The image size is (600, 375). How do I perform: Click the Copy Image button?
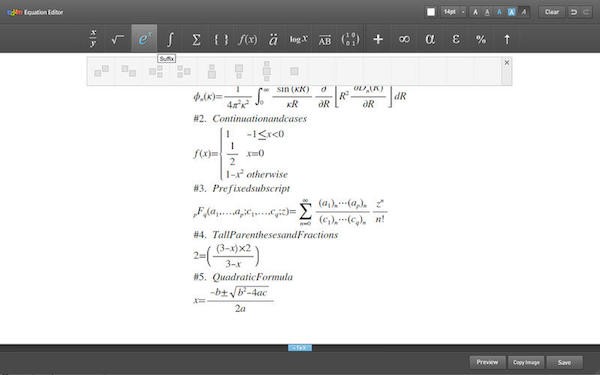tap(527, 362)
